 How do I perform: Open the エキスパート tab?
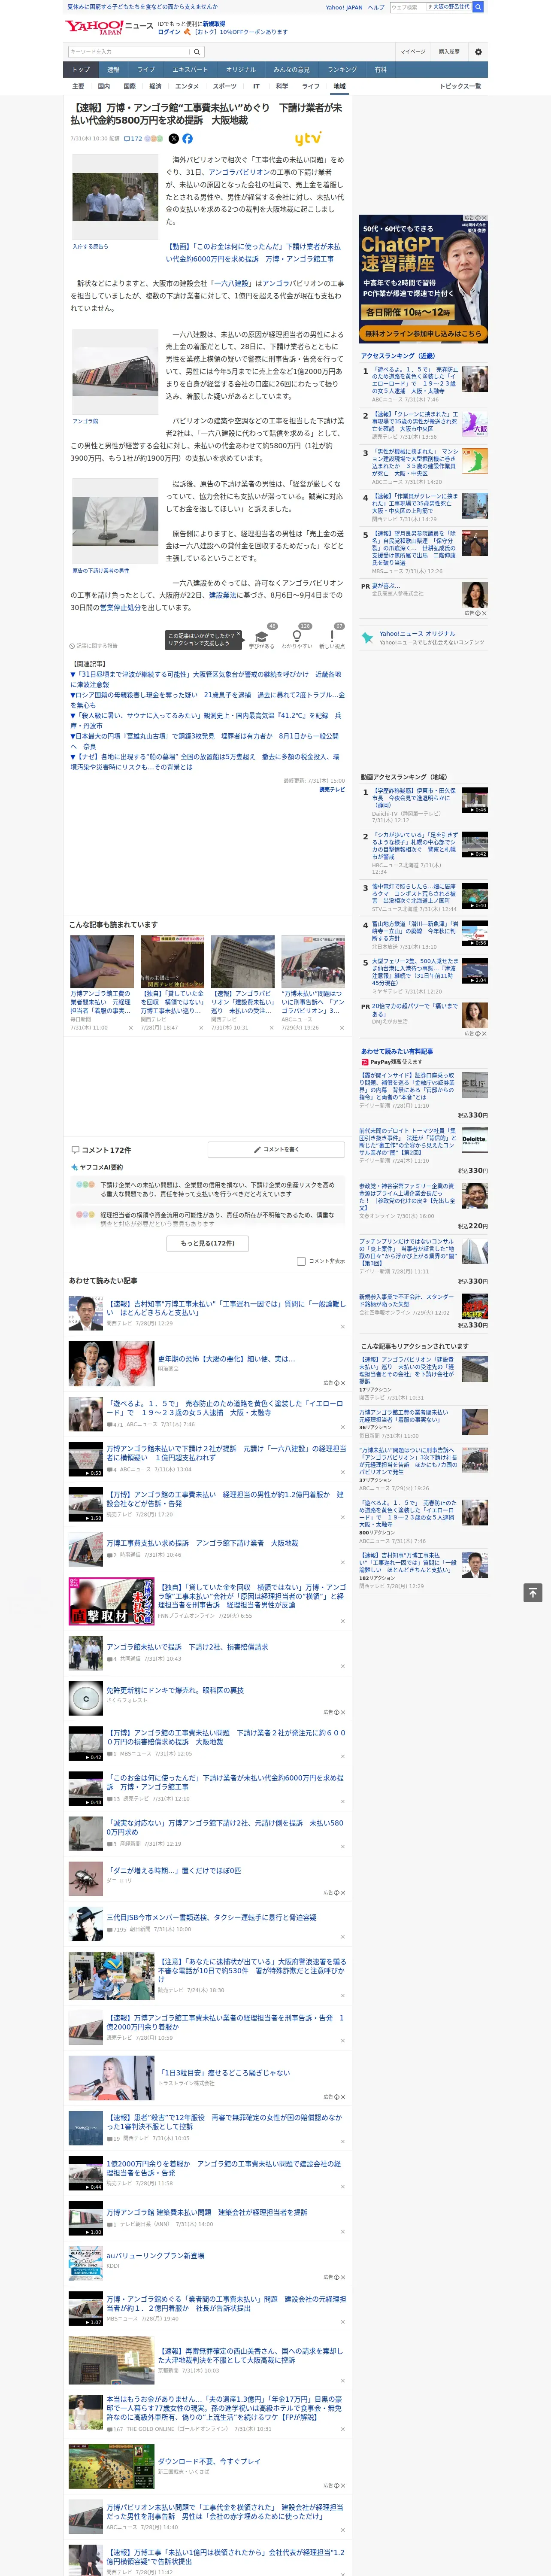click(190, 70)
